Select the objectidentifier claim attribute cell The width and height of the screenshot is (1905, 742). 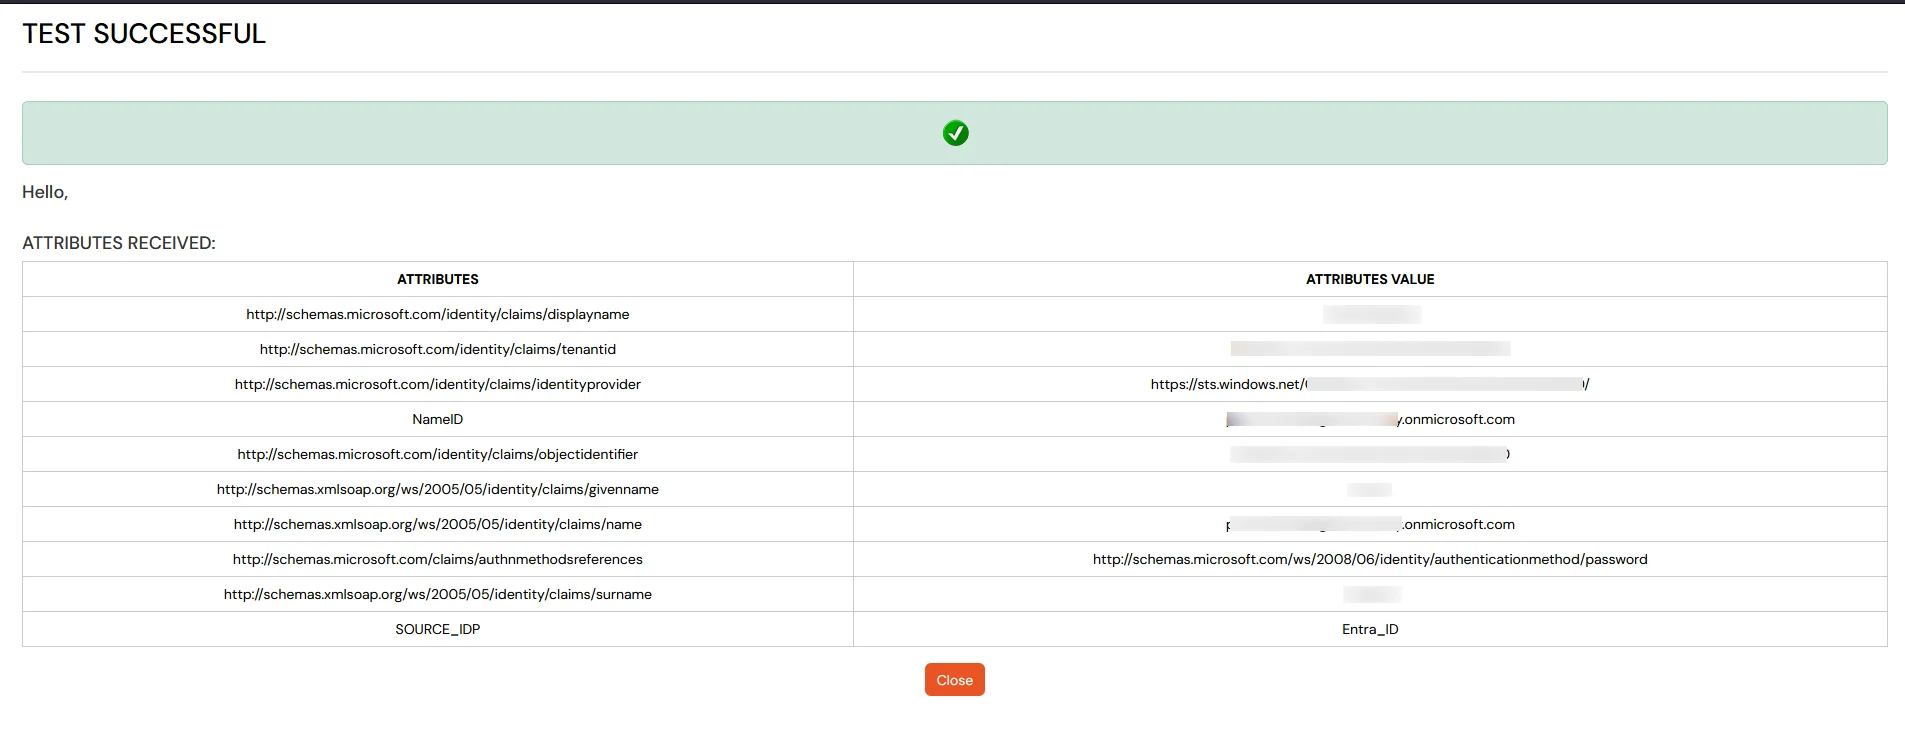pyautogui.click(x=438, y=454)
